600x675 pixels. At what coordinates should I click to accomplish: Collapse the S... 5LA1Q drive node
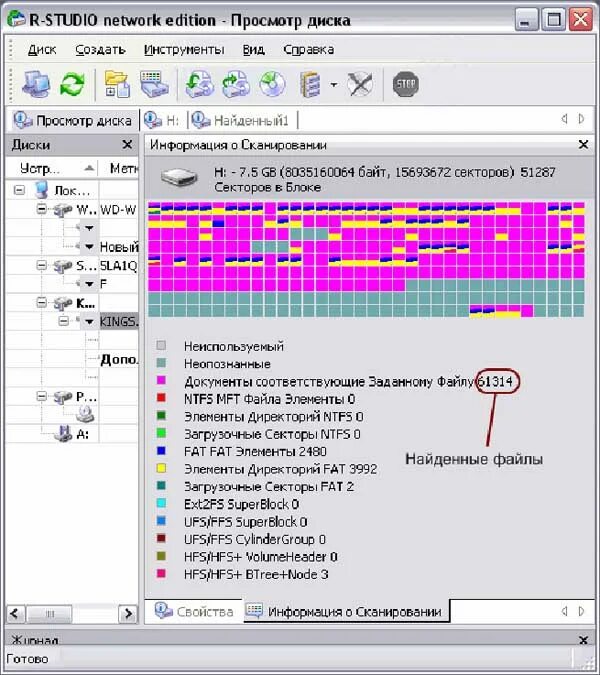[42, 265]
